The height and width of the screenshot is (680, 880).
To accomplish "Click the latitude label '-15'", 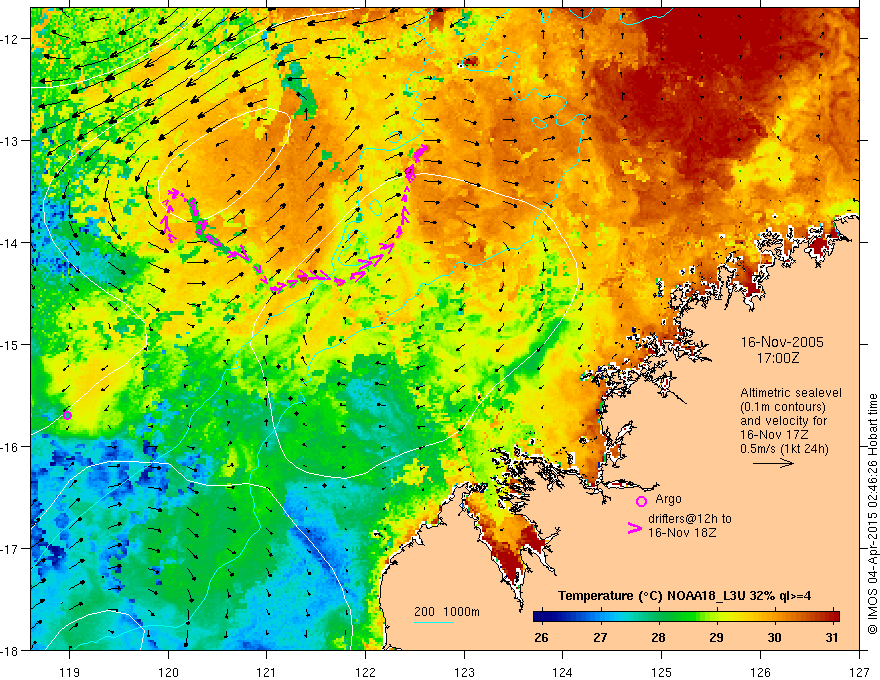I will (9, 344).
